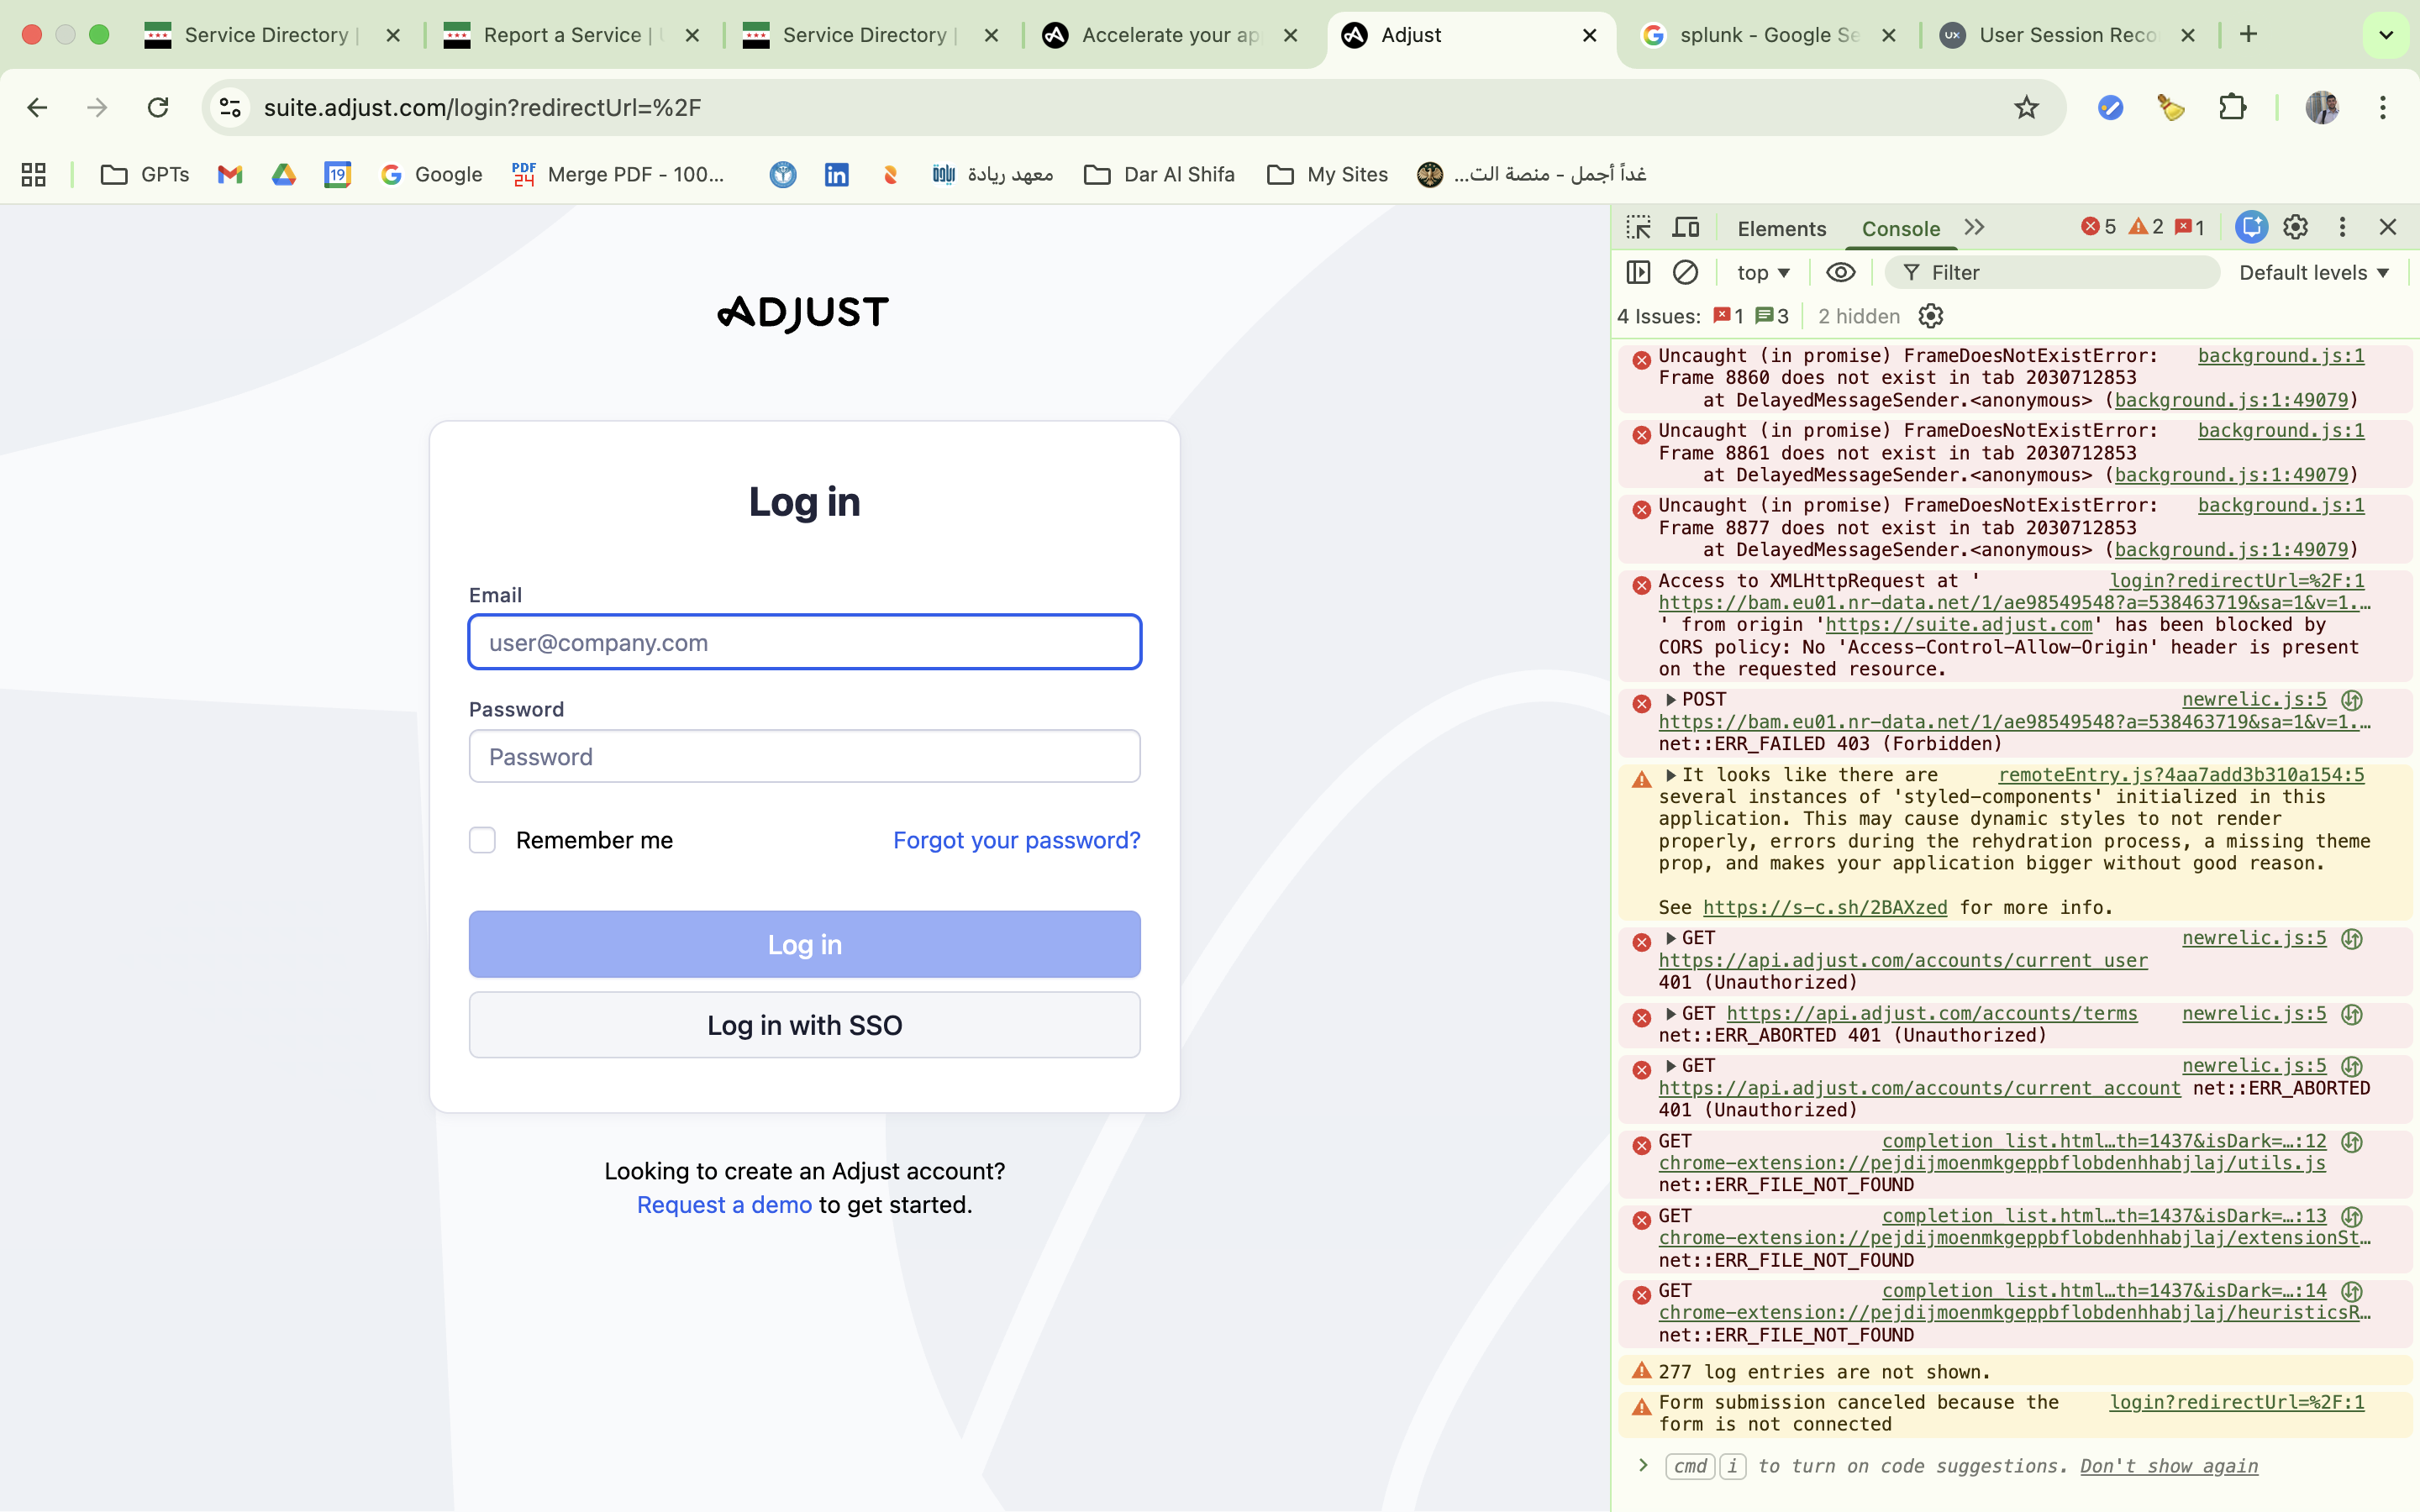Open DevTools settings gear icon
This screenshot has height=1512, width=2420.
coord(2295,227)
